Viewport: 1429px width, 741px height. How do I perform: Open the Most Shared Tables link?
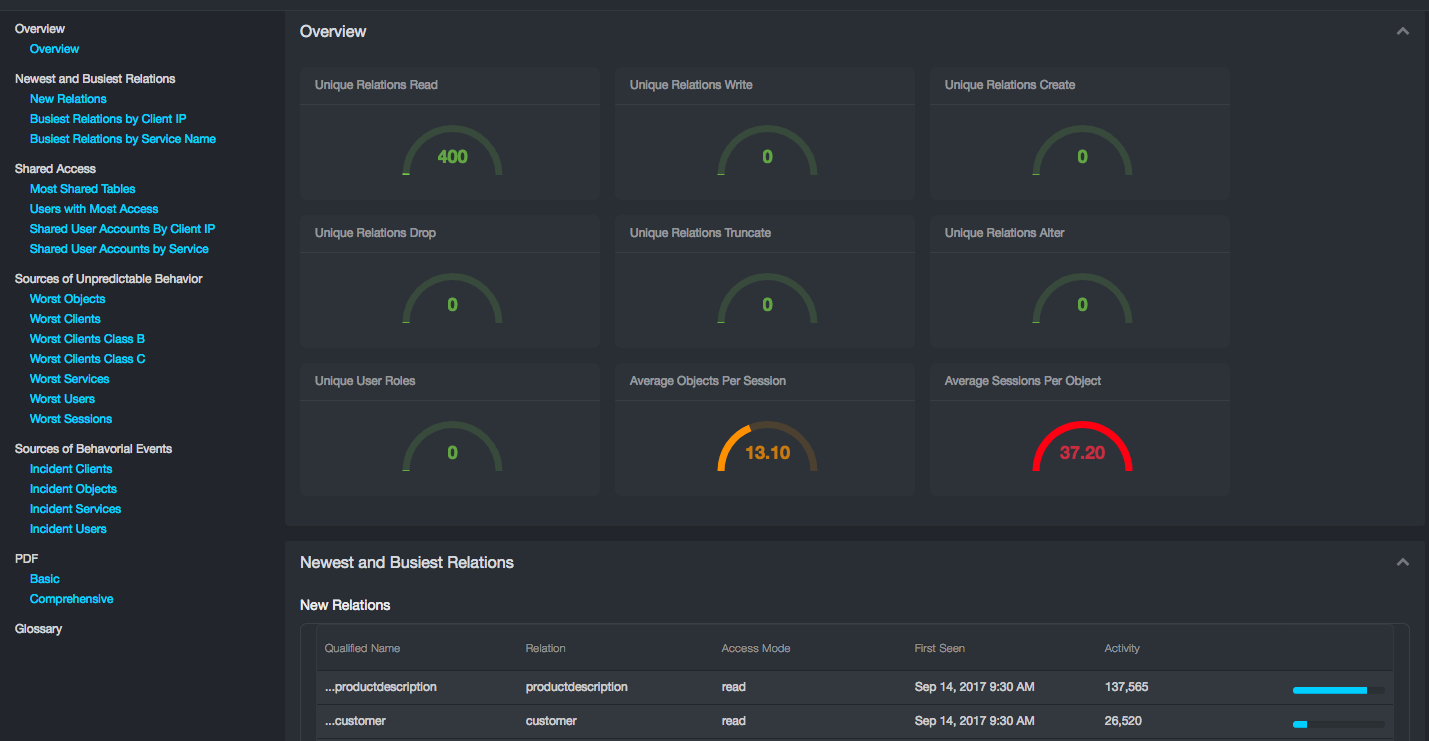(82, 189)
